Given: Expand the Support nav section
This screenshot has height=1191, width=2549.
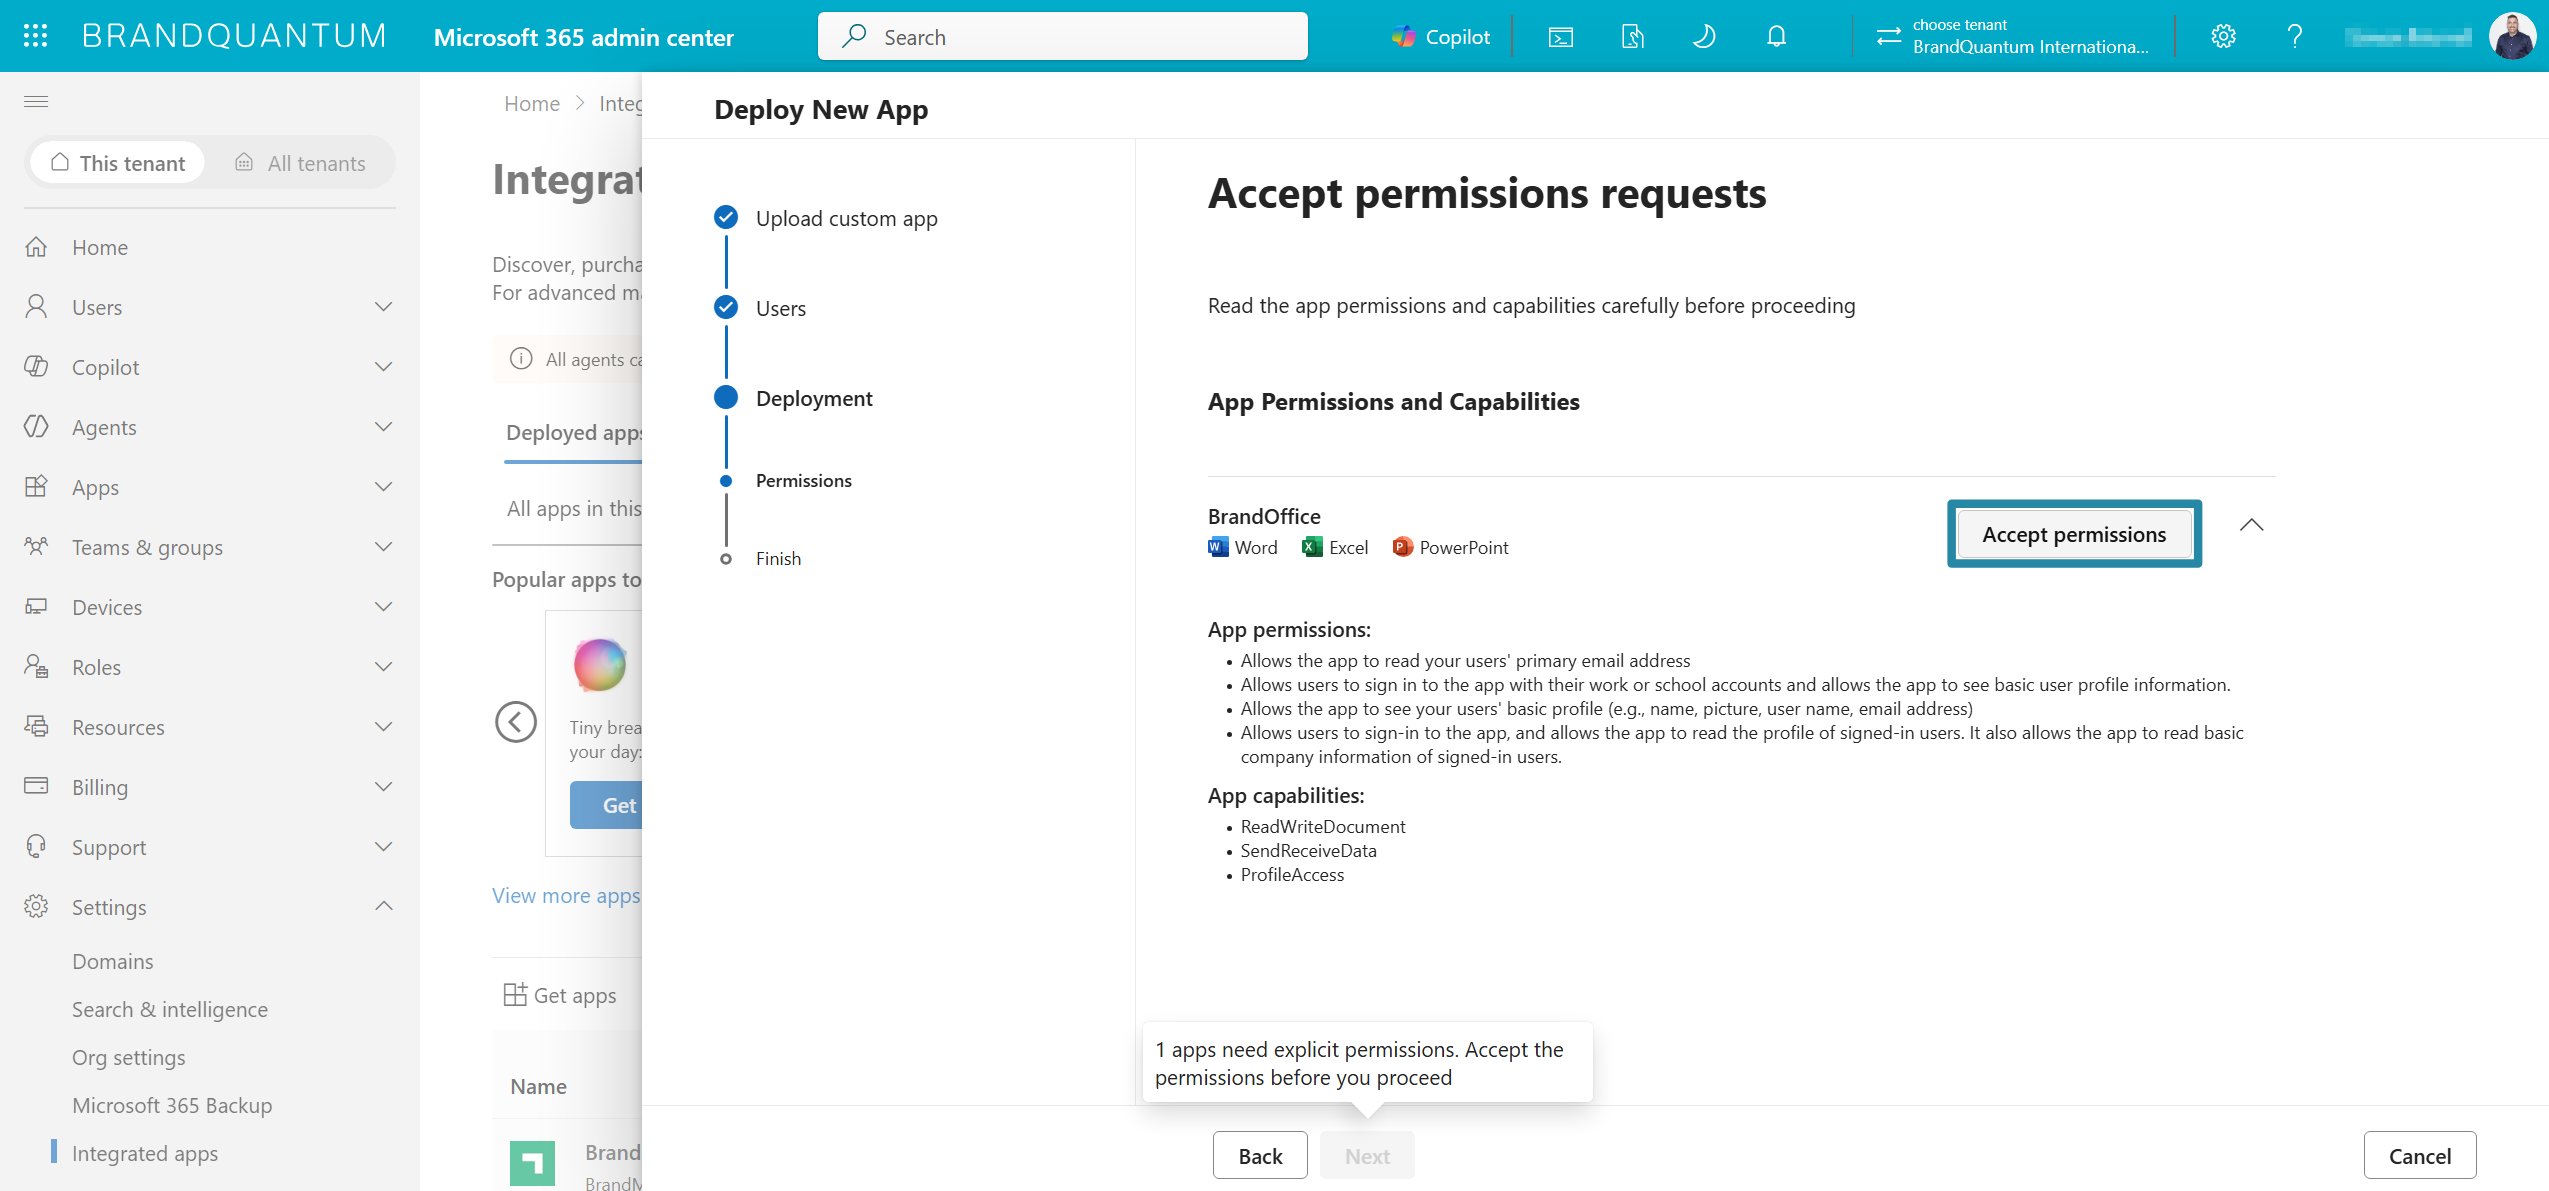Looking at the screenshot, I should [x=383, y=847].
